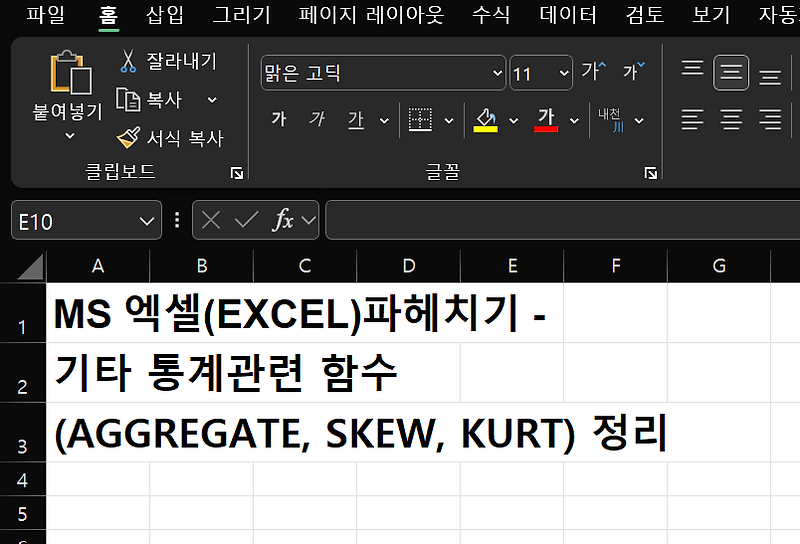The height and width of the screenshot is (544, 800).
Task: Align text left
Action: tap(692, 119)
